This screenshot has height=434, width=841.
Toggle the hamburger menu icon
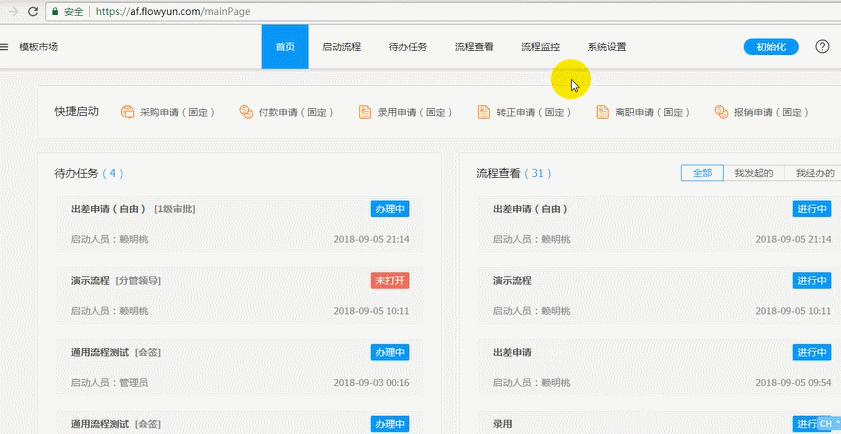coord(5,47)
